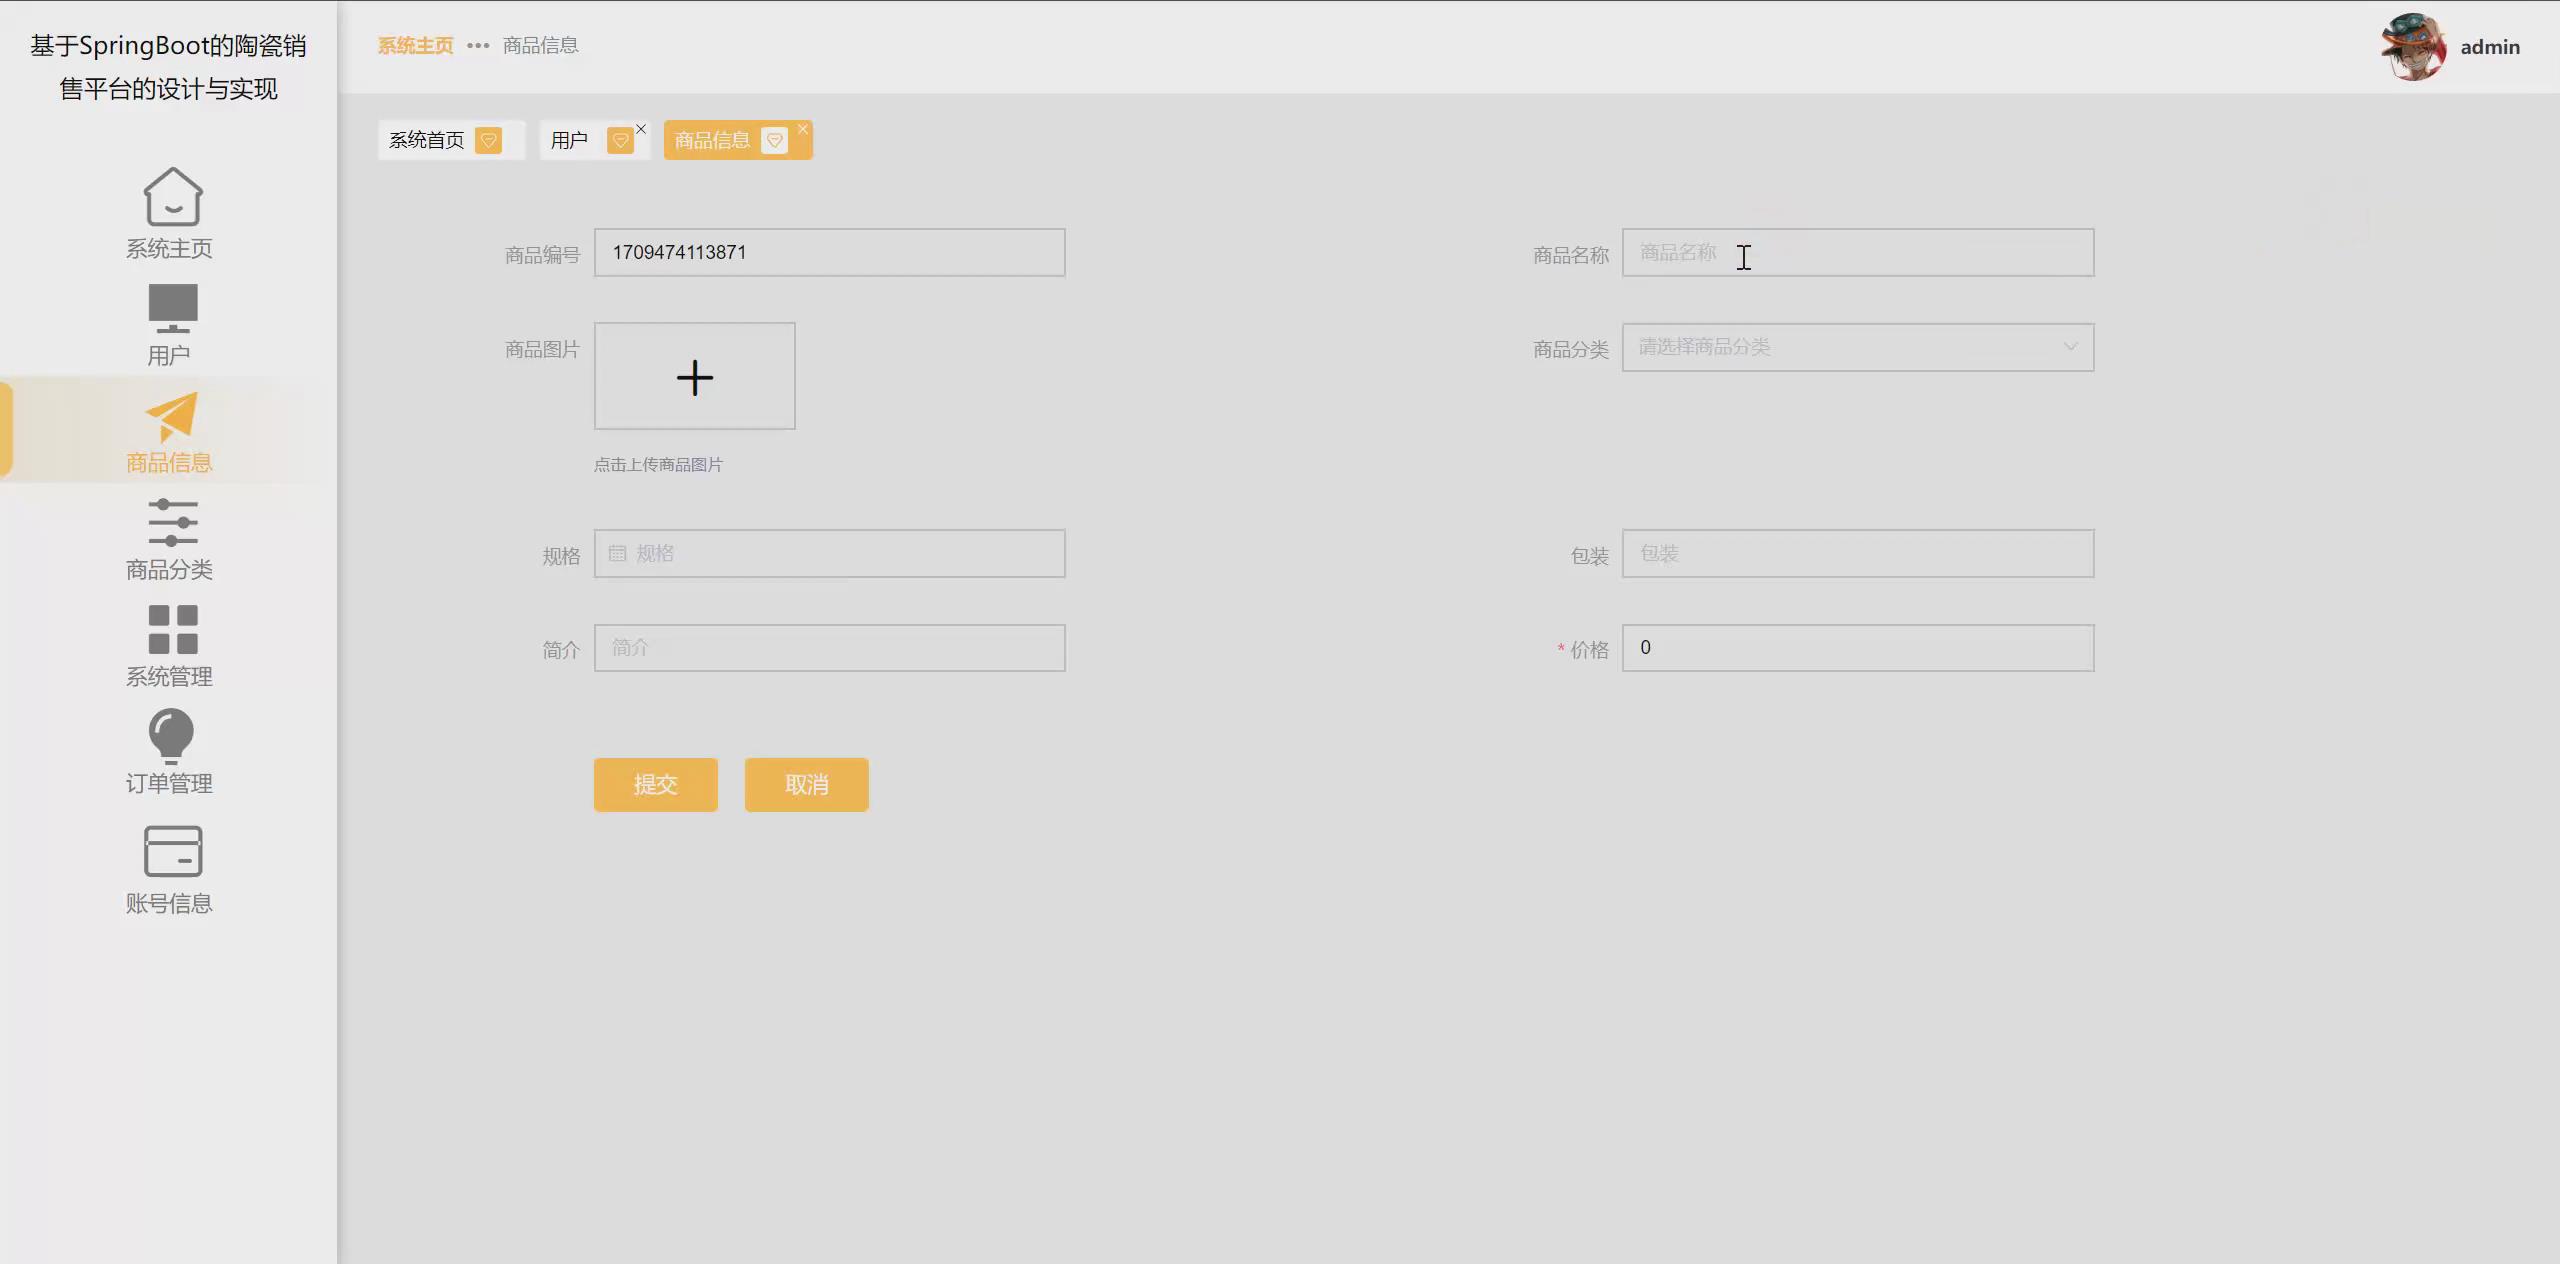Focus the 商品名称 input field
Viewport: 2560px width, 1264px height.
coord(1857,253)
